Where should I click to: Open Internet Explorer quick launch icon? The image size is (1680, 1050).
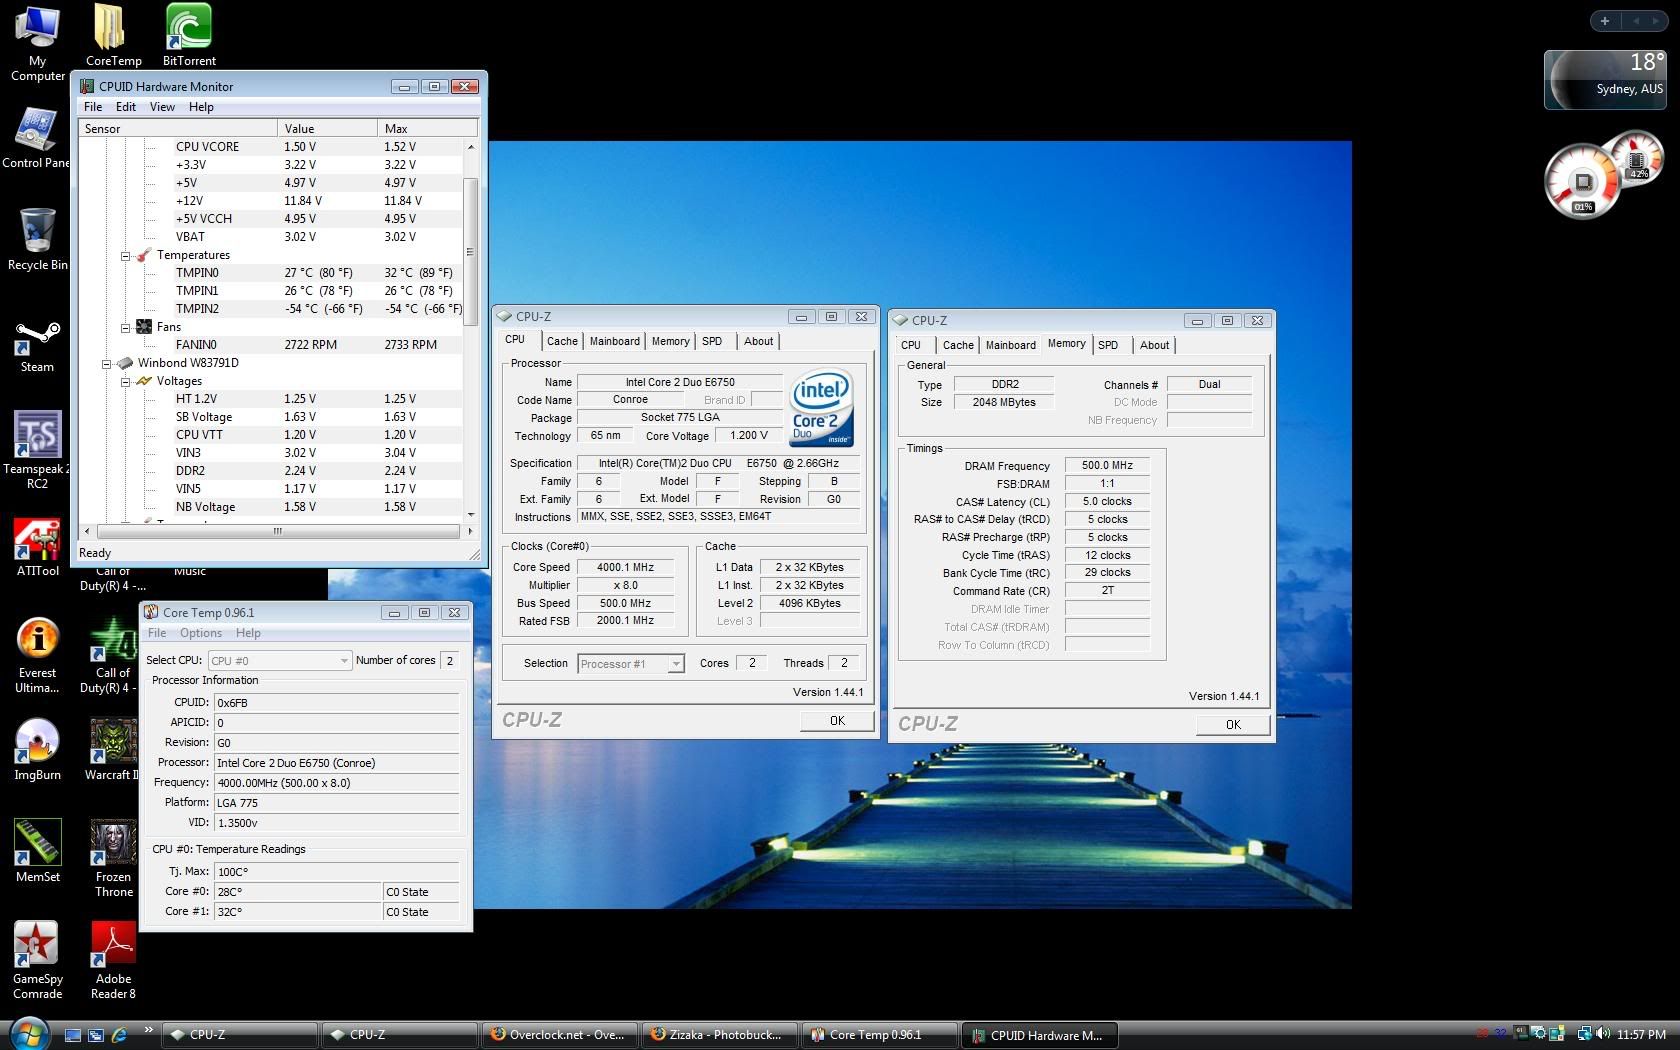point(119,1035)
